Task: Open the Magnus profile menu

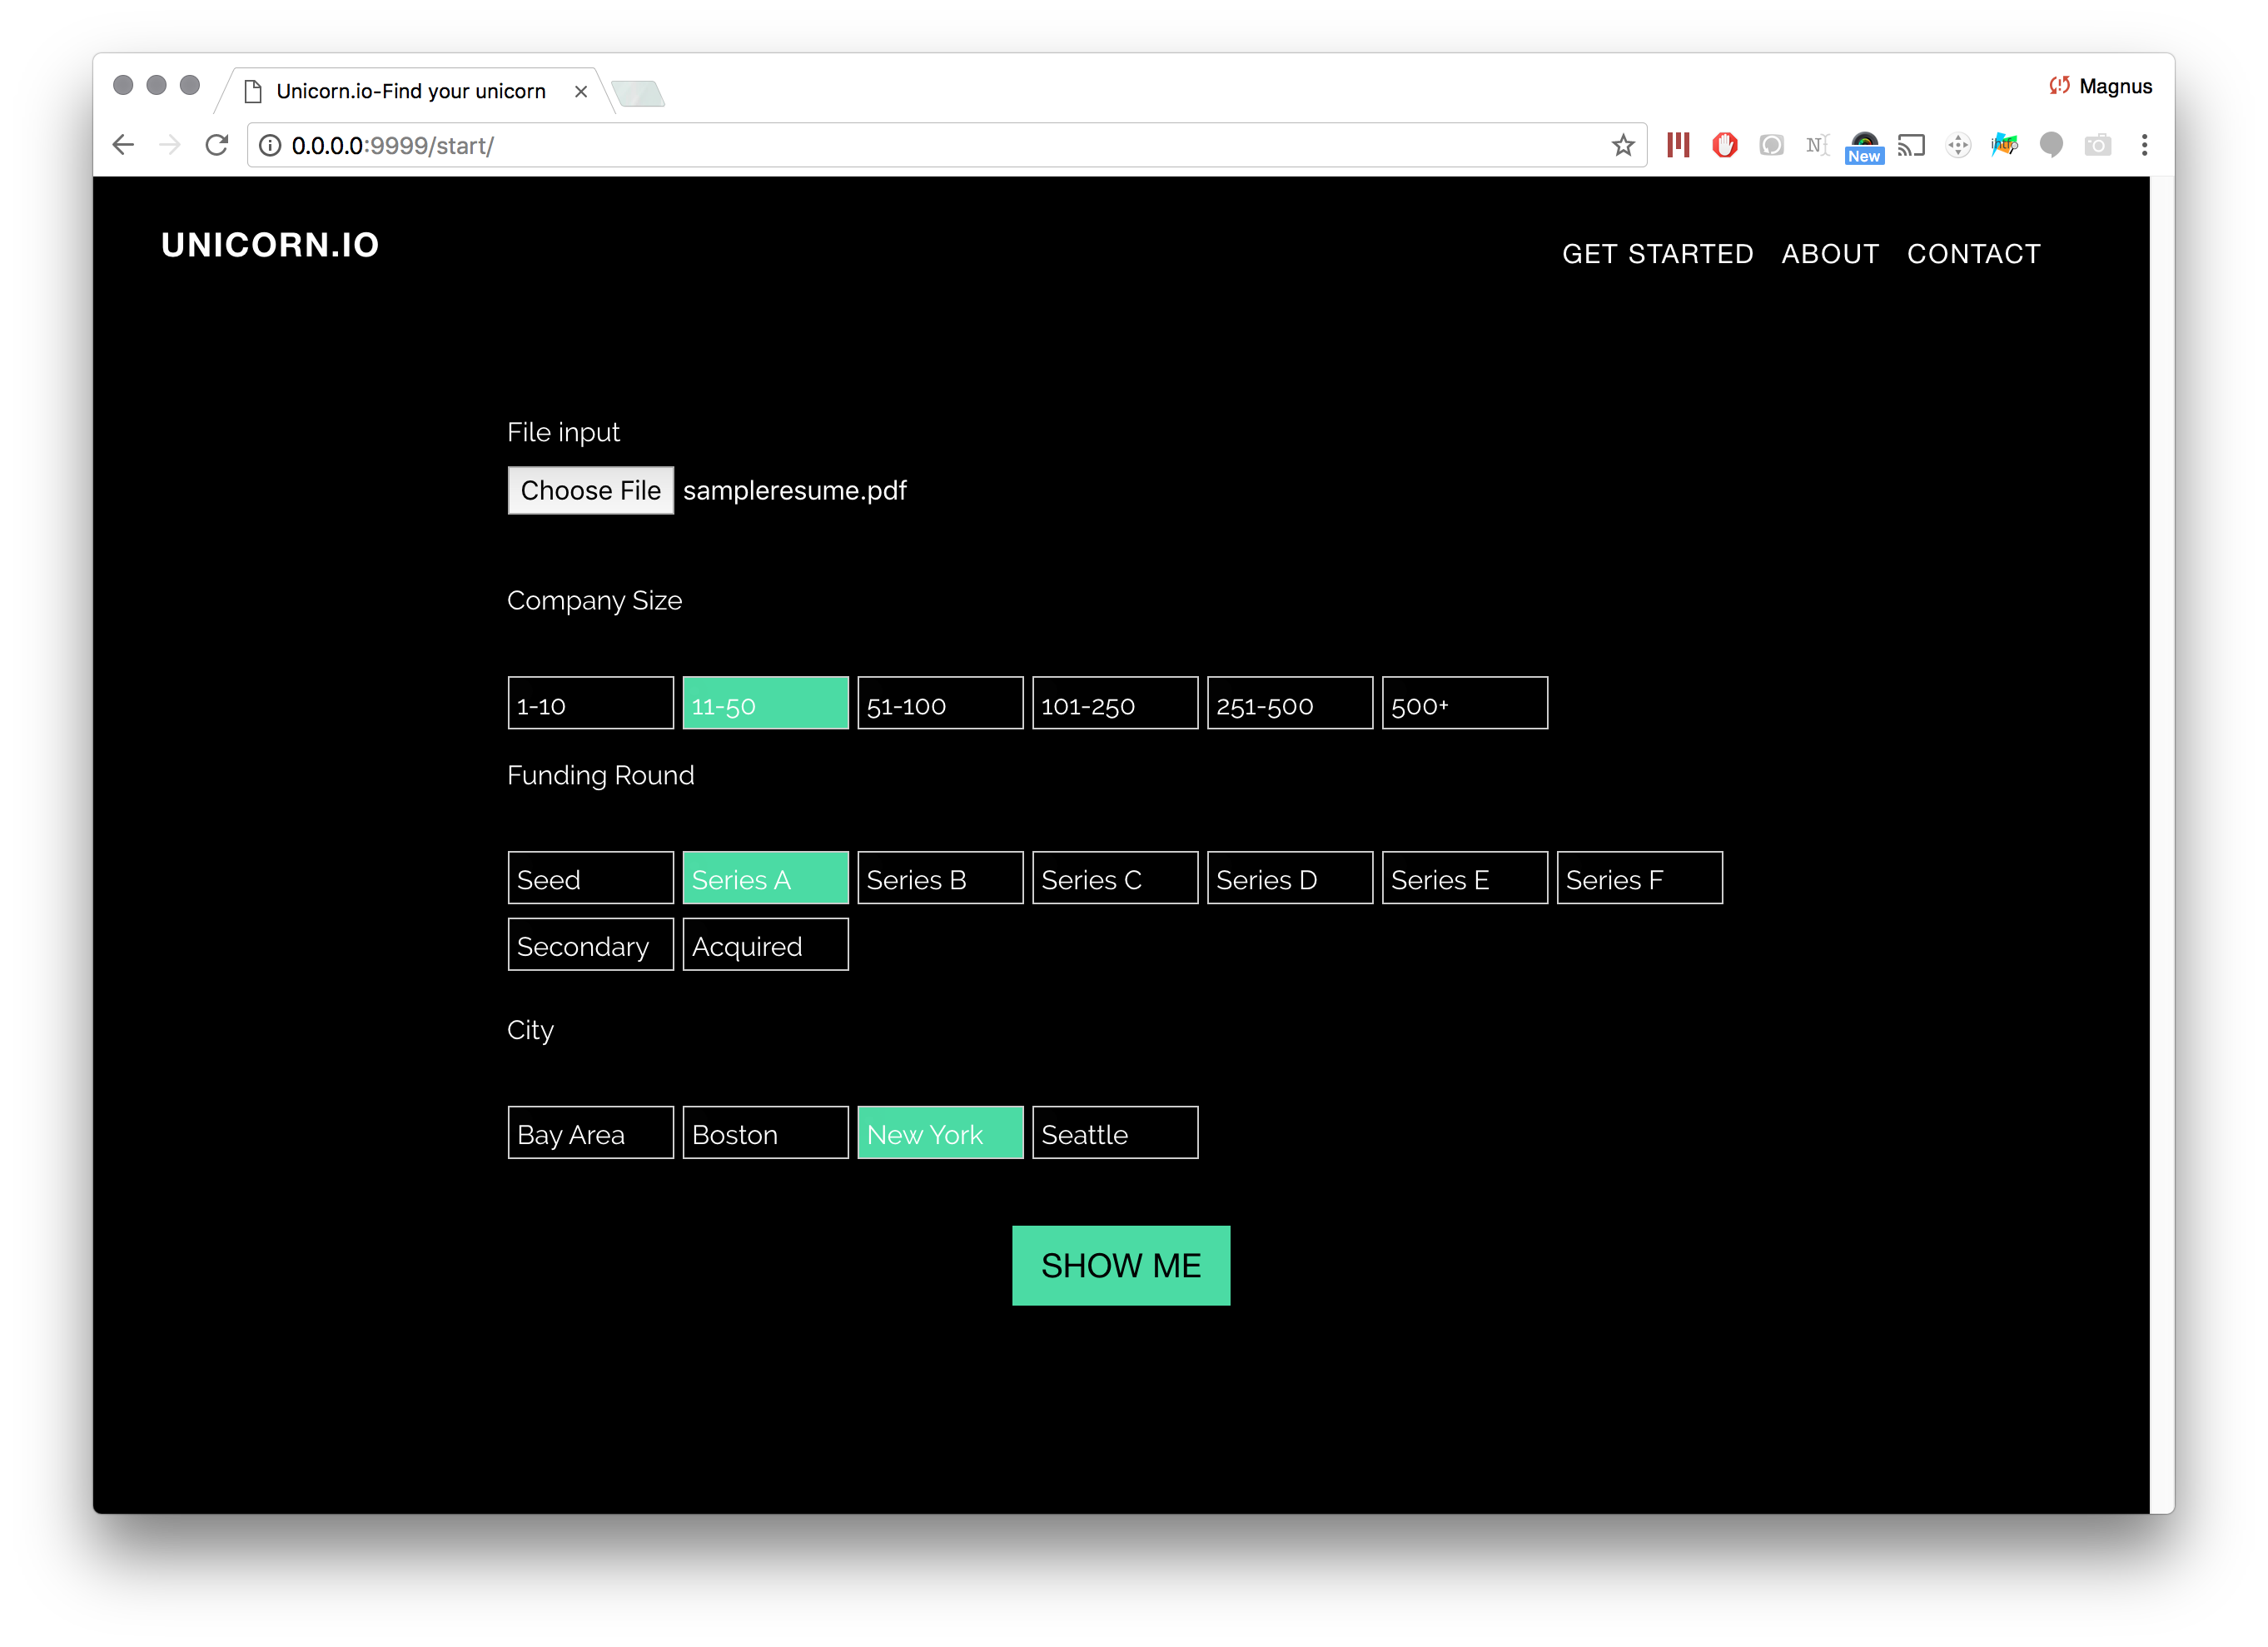Action: [x=2101, y=87]
